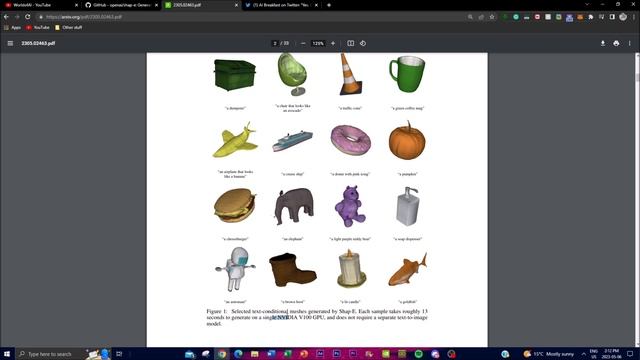
Task: Open the PDF sidebar menu icon
Action: click(10, 43)
